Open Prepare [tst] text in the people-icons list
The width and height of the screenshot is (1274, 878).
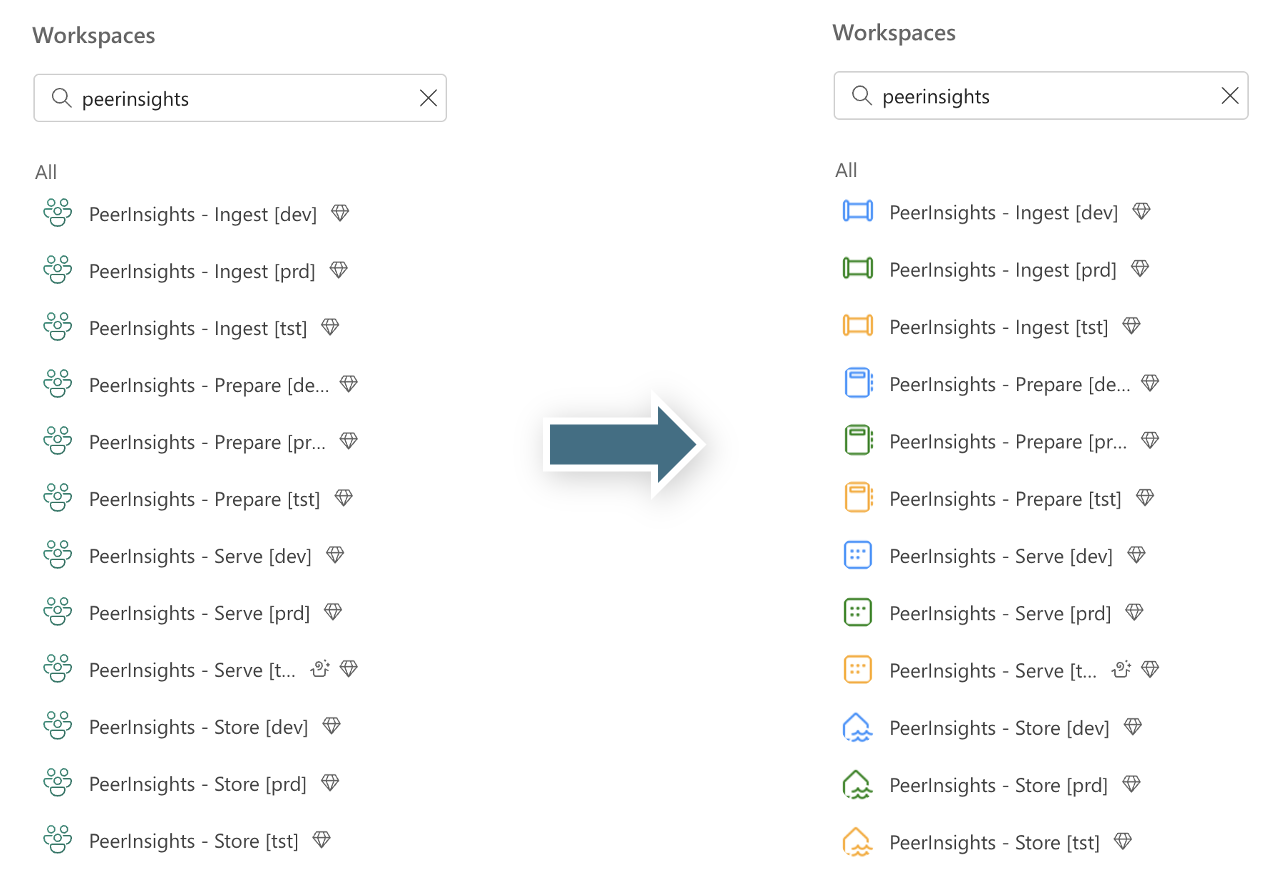tap(204, 498)
